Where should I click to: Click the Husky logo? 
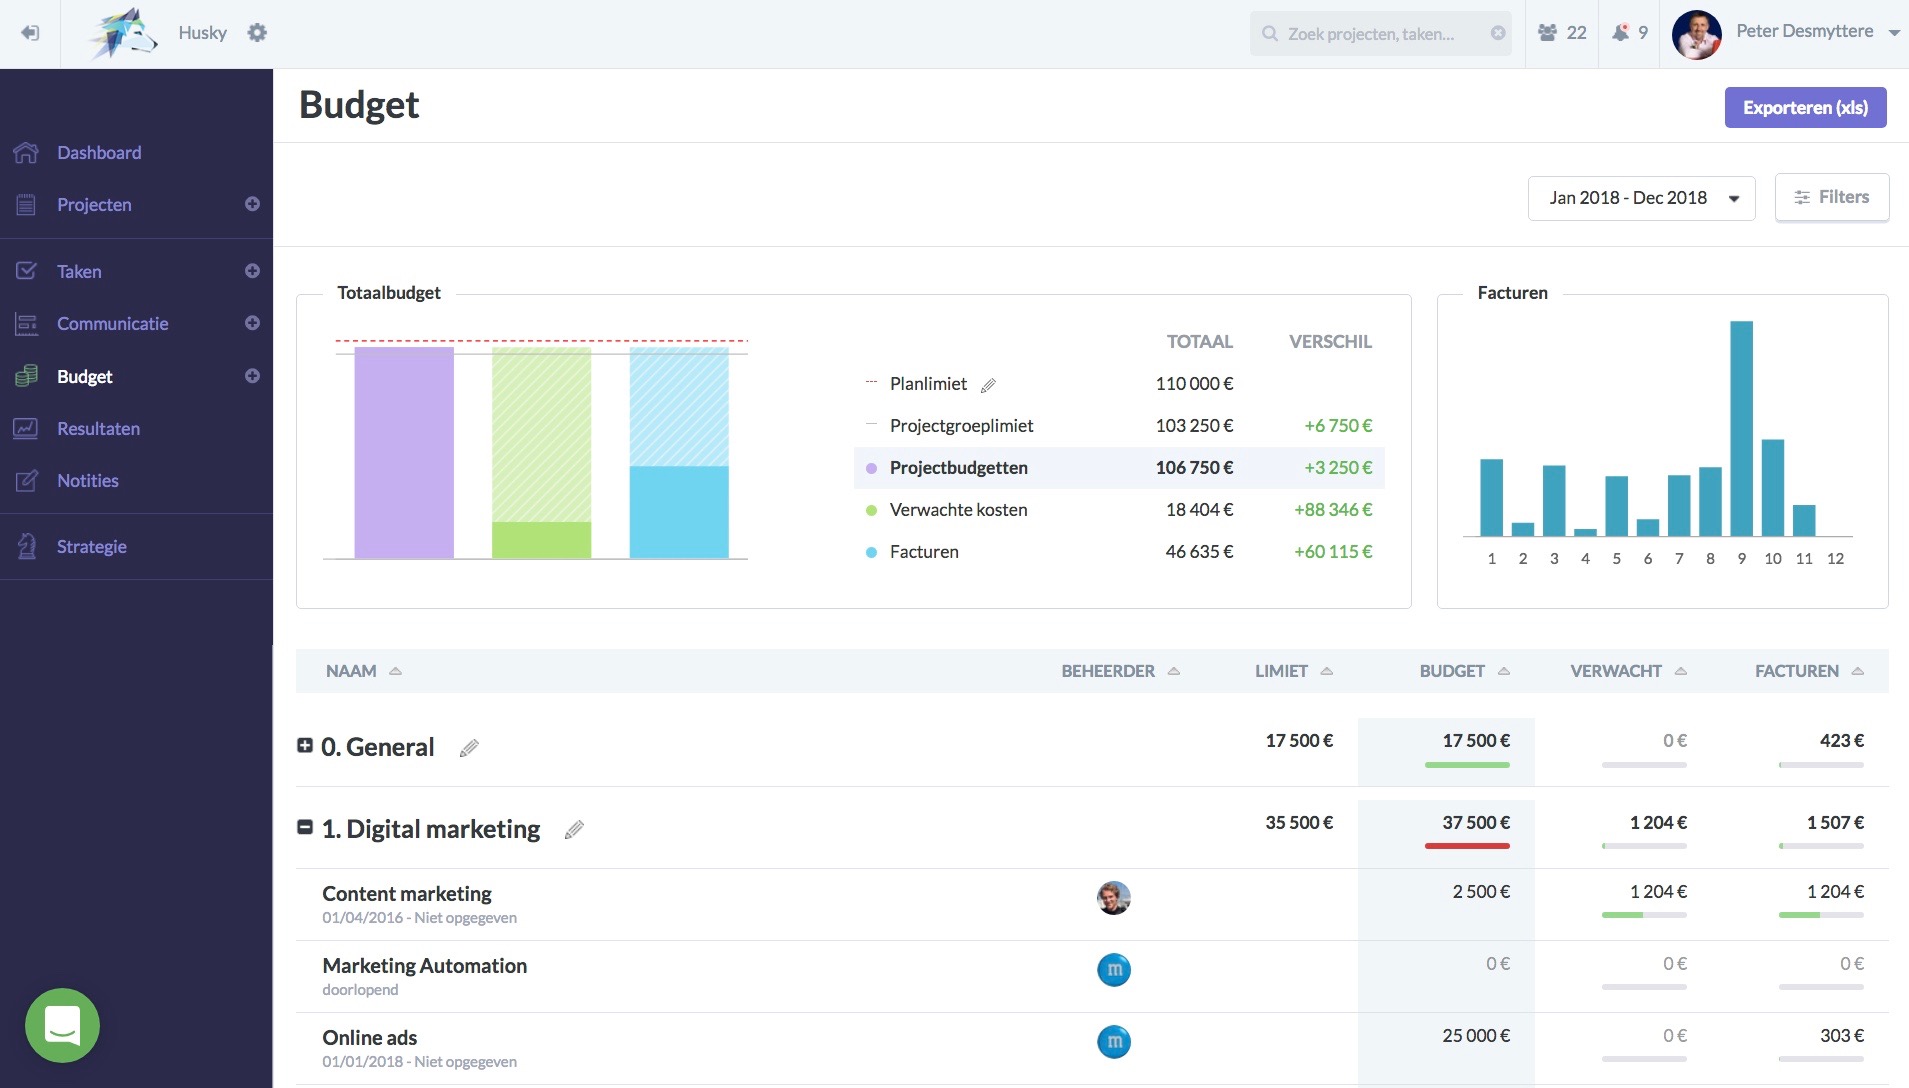click(123, 34)
